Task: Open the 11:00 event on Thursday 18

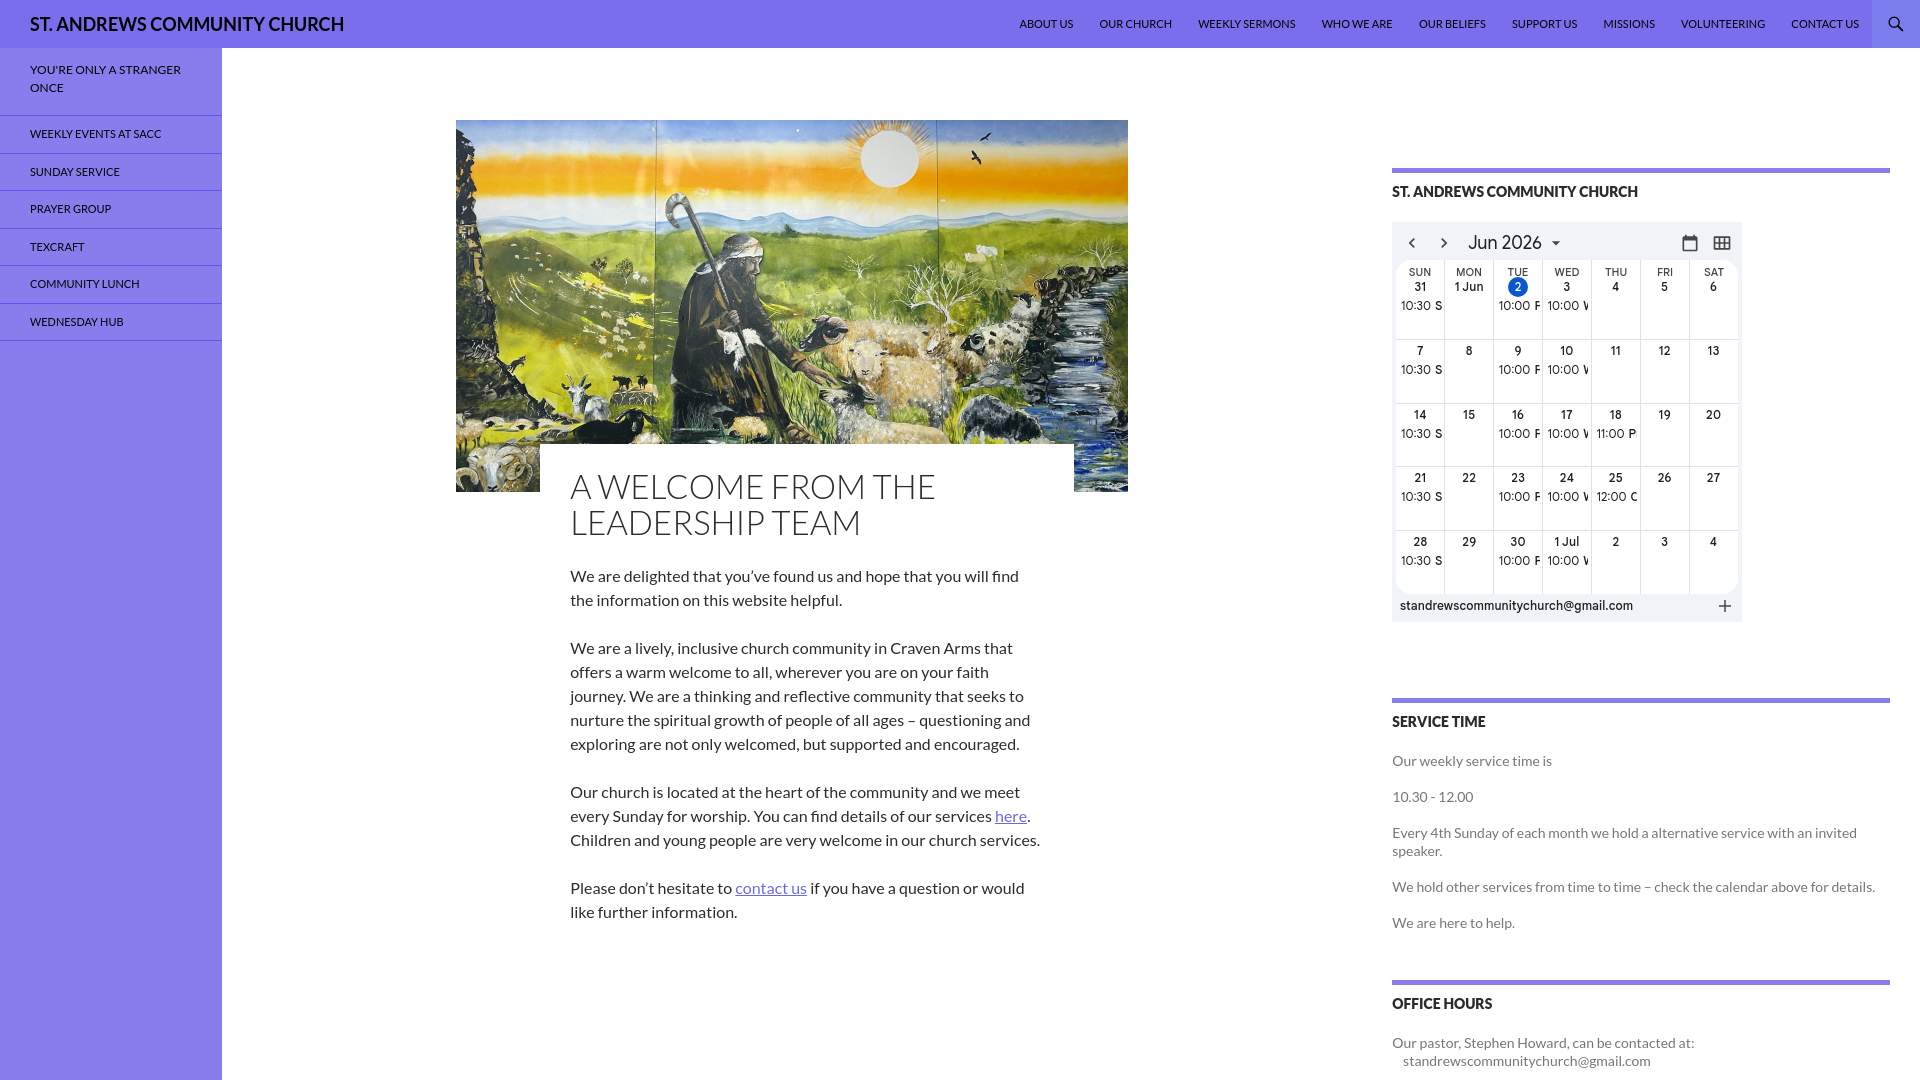Action: (1616, 434)
